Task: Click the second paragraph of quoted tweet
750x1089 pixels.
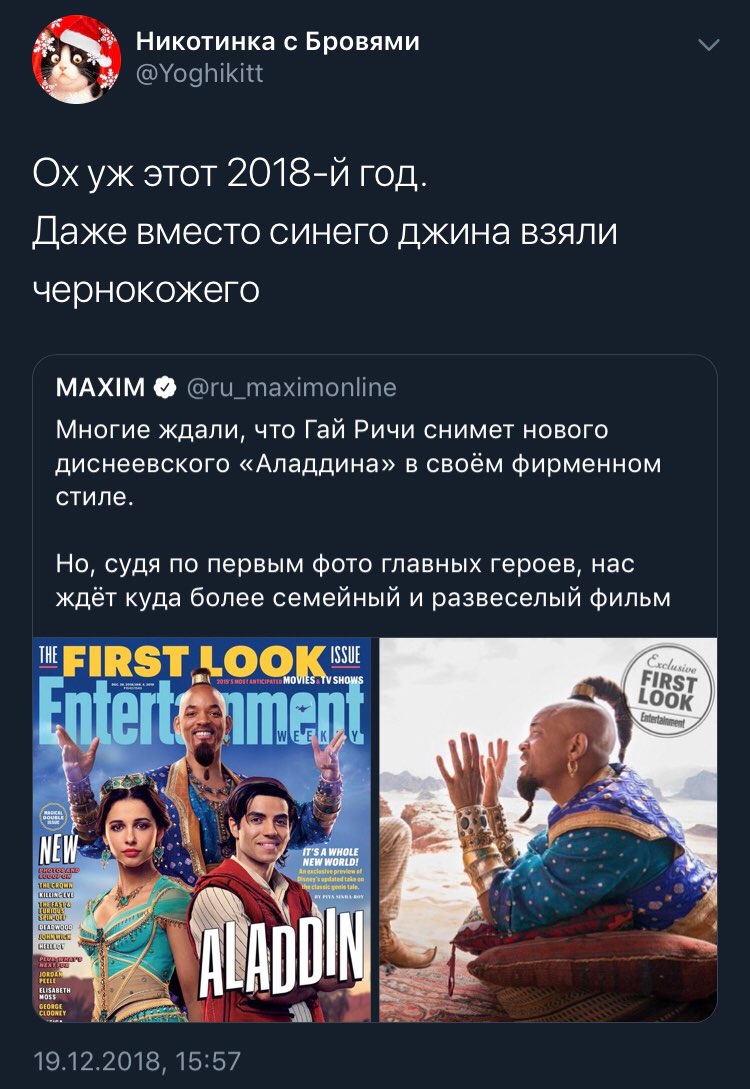Action: [x=363, y=581]
